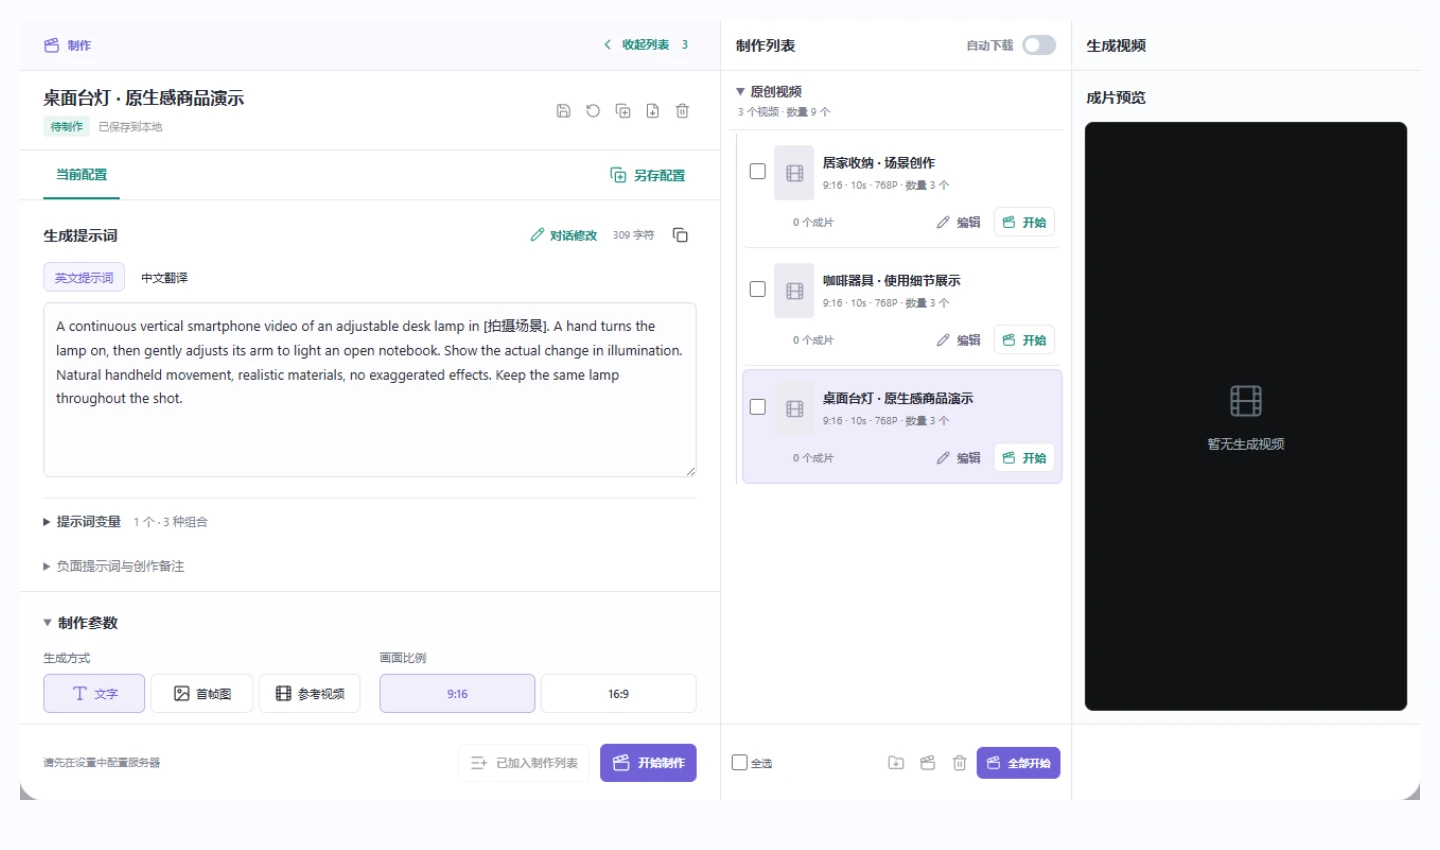This screenshot has width=1440, height=850.
Task: Click the trash icon in the list footer
Action: click(x=959, y=763)
